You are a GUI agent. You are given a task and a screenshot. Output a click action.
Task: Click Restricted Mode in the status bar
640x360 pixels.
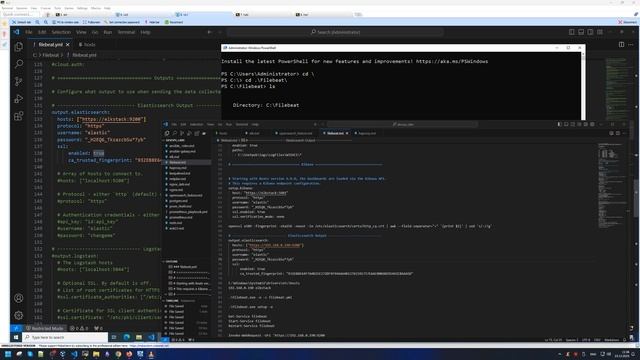45,328
